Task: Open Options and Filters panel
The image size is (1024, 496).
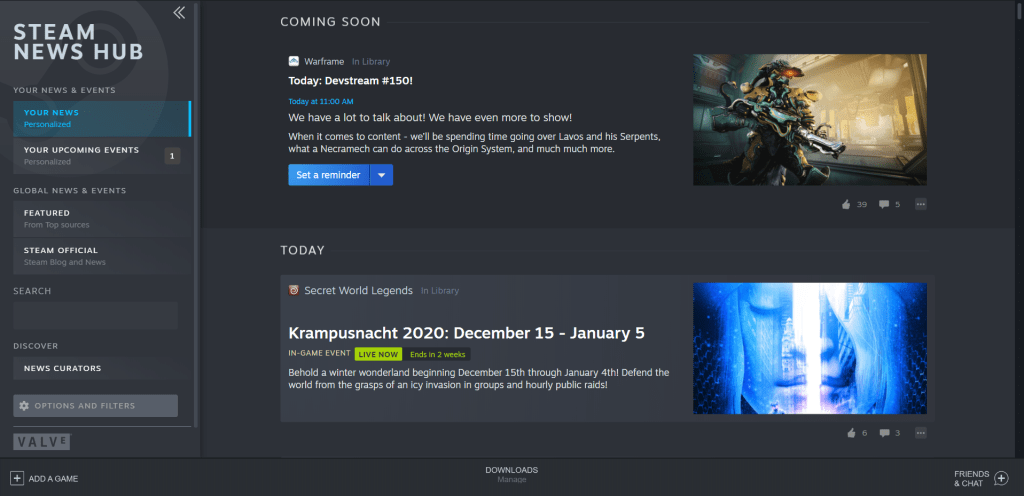Action: tap(95, 406)
